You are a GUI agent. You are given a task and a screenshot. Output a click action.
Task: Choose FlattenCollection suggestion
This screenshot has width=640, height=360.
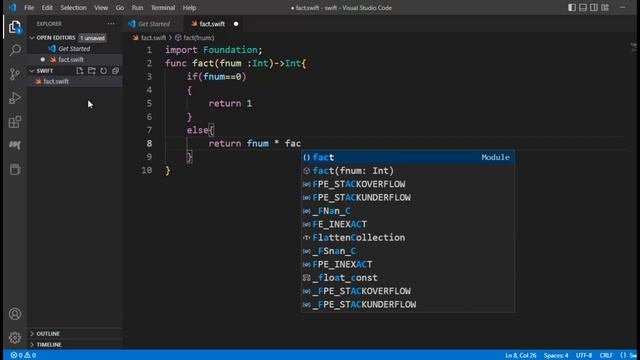(408, 238)
